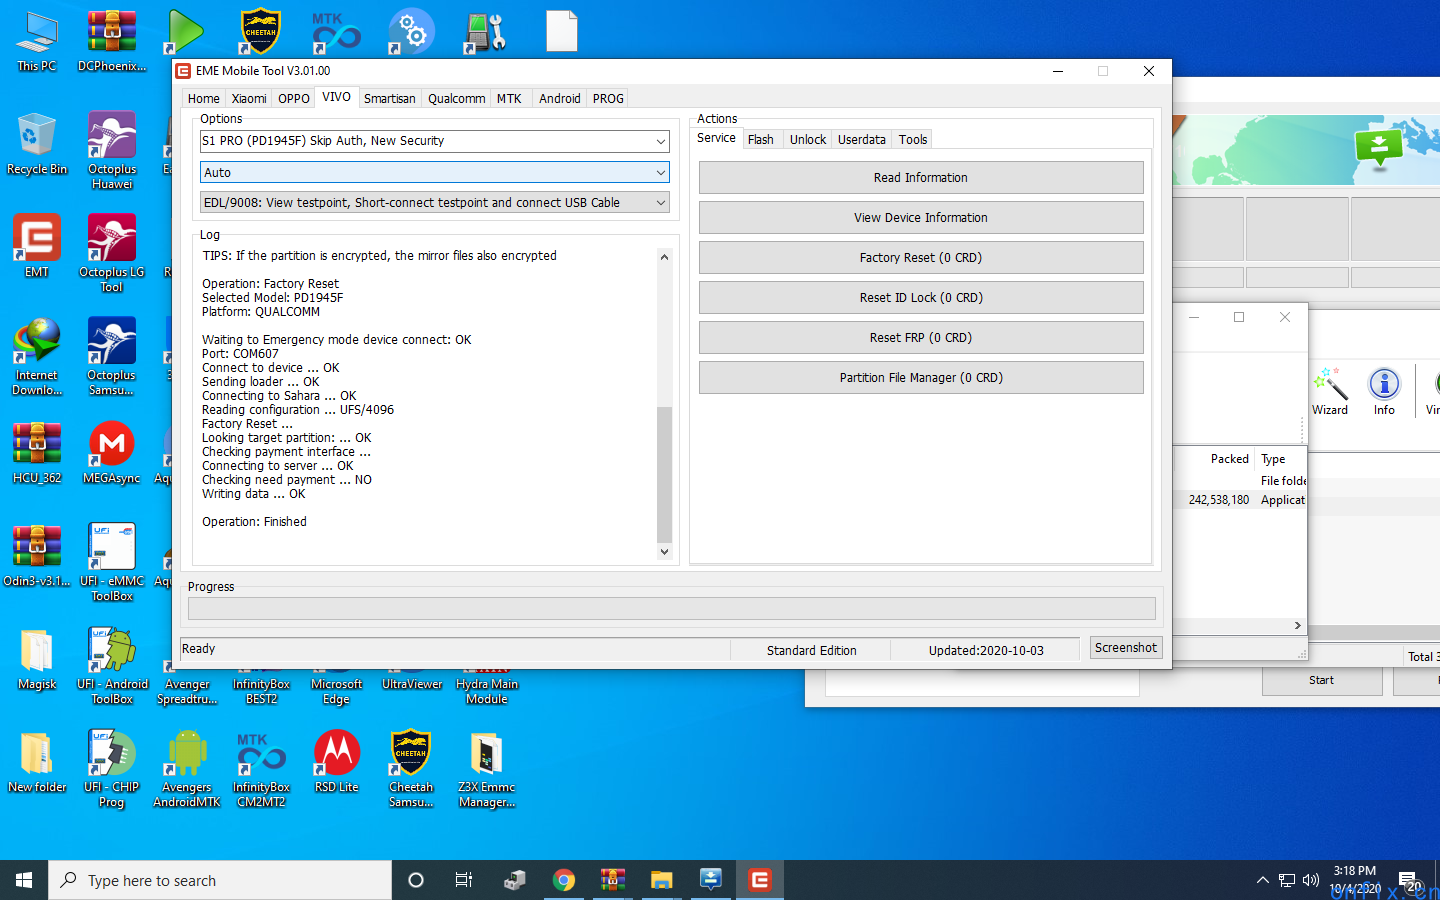Image resolution: width=1440 pixels, height=900 pixels.
Task: Switch to the Android tab
Action: 559,98
